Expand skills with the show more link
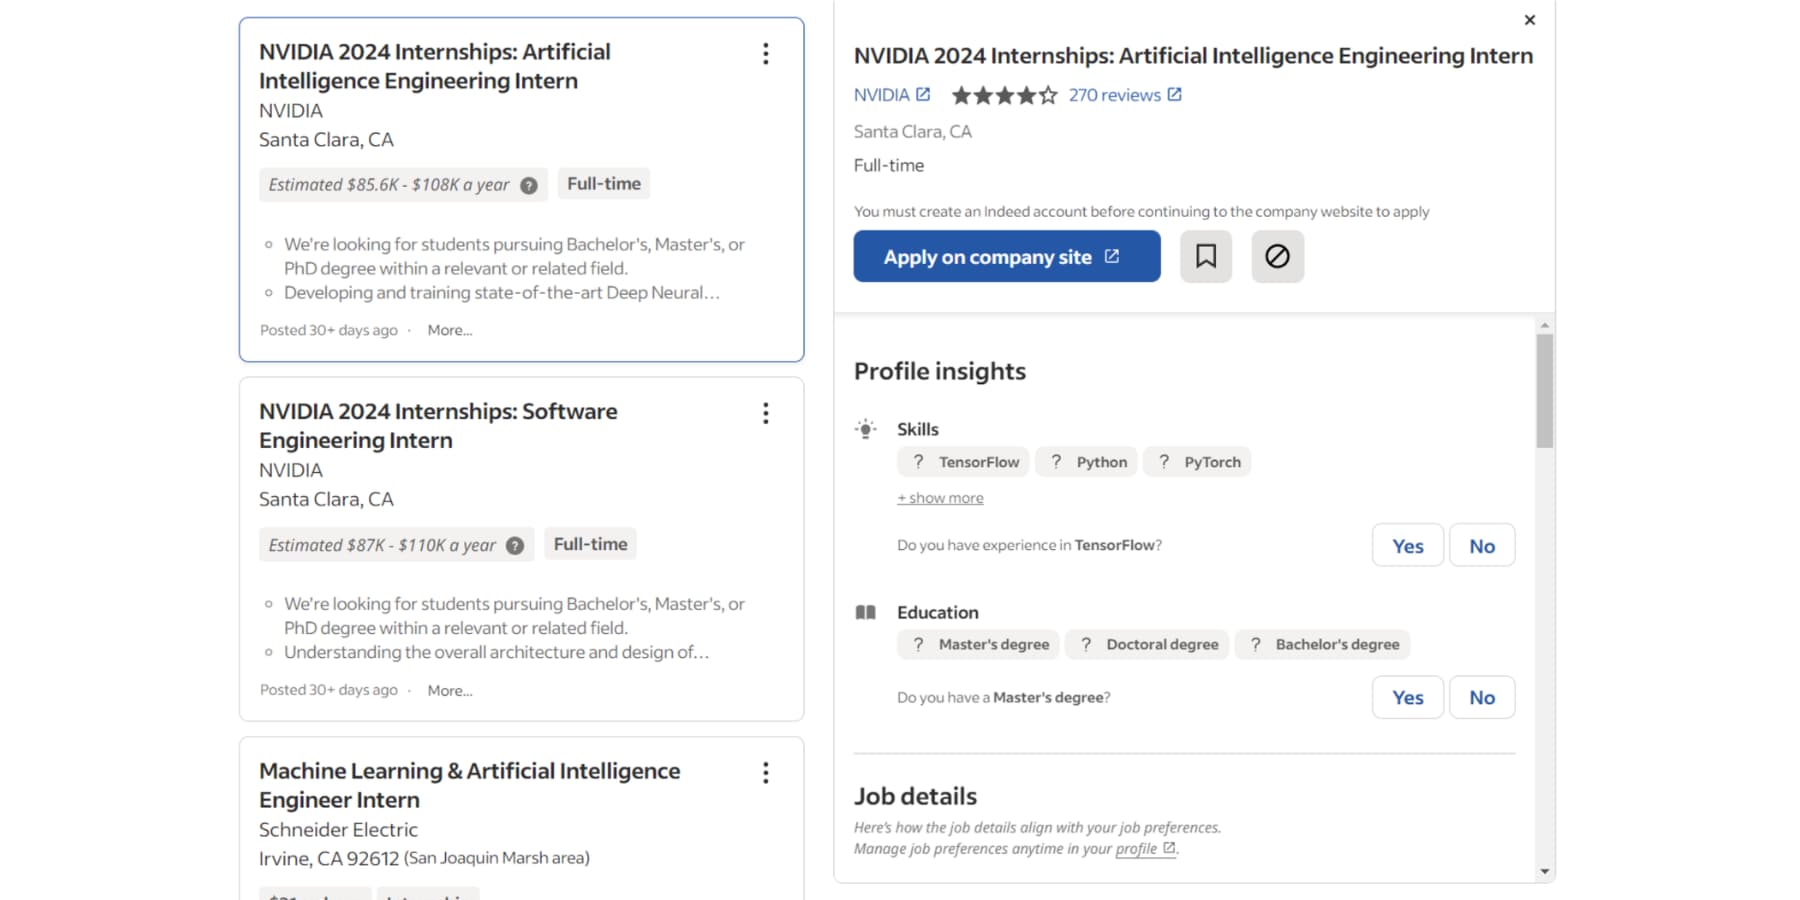Viewport: 1800px width, 900px height. pos(939,497)
